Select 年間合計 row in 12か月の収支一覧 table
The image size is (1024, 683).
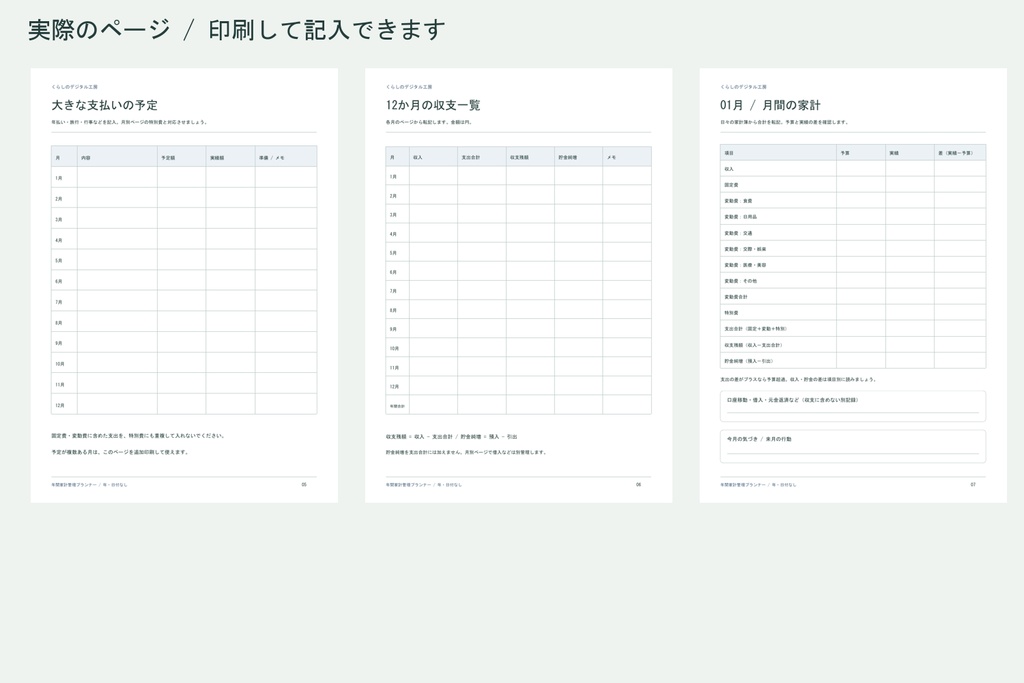click(519, 405)
